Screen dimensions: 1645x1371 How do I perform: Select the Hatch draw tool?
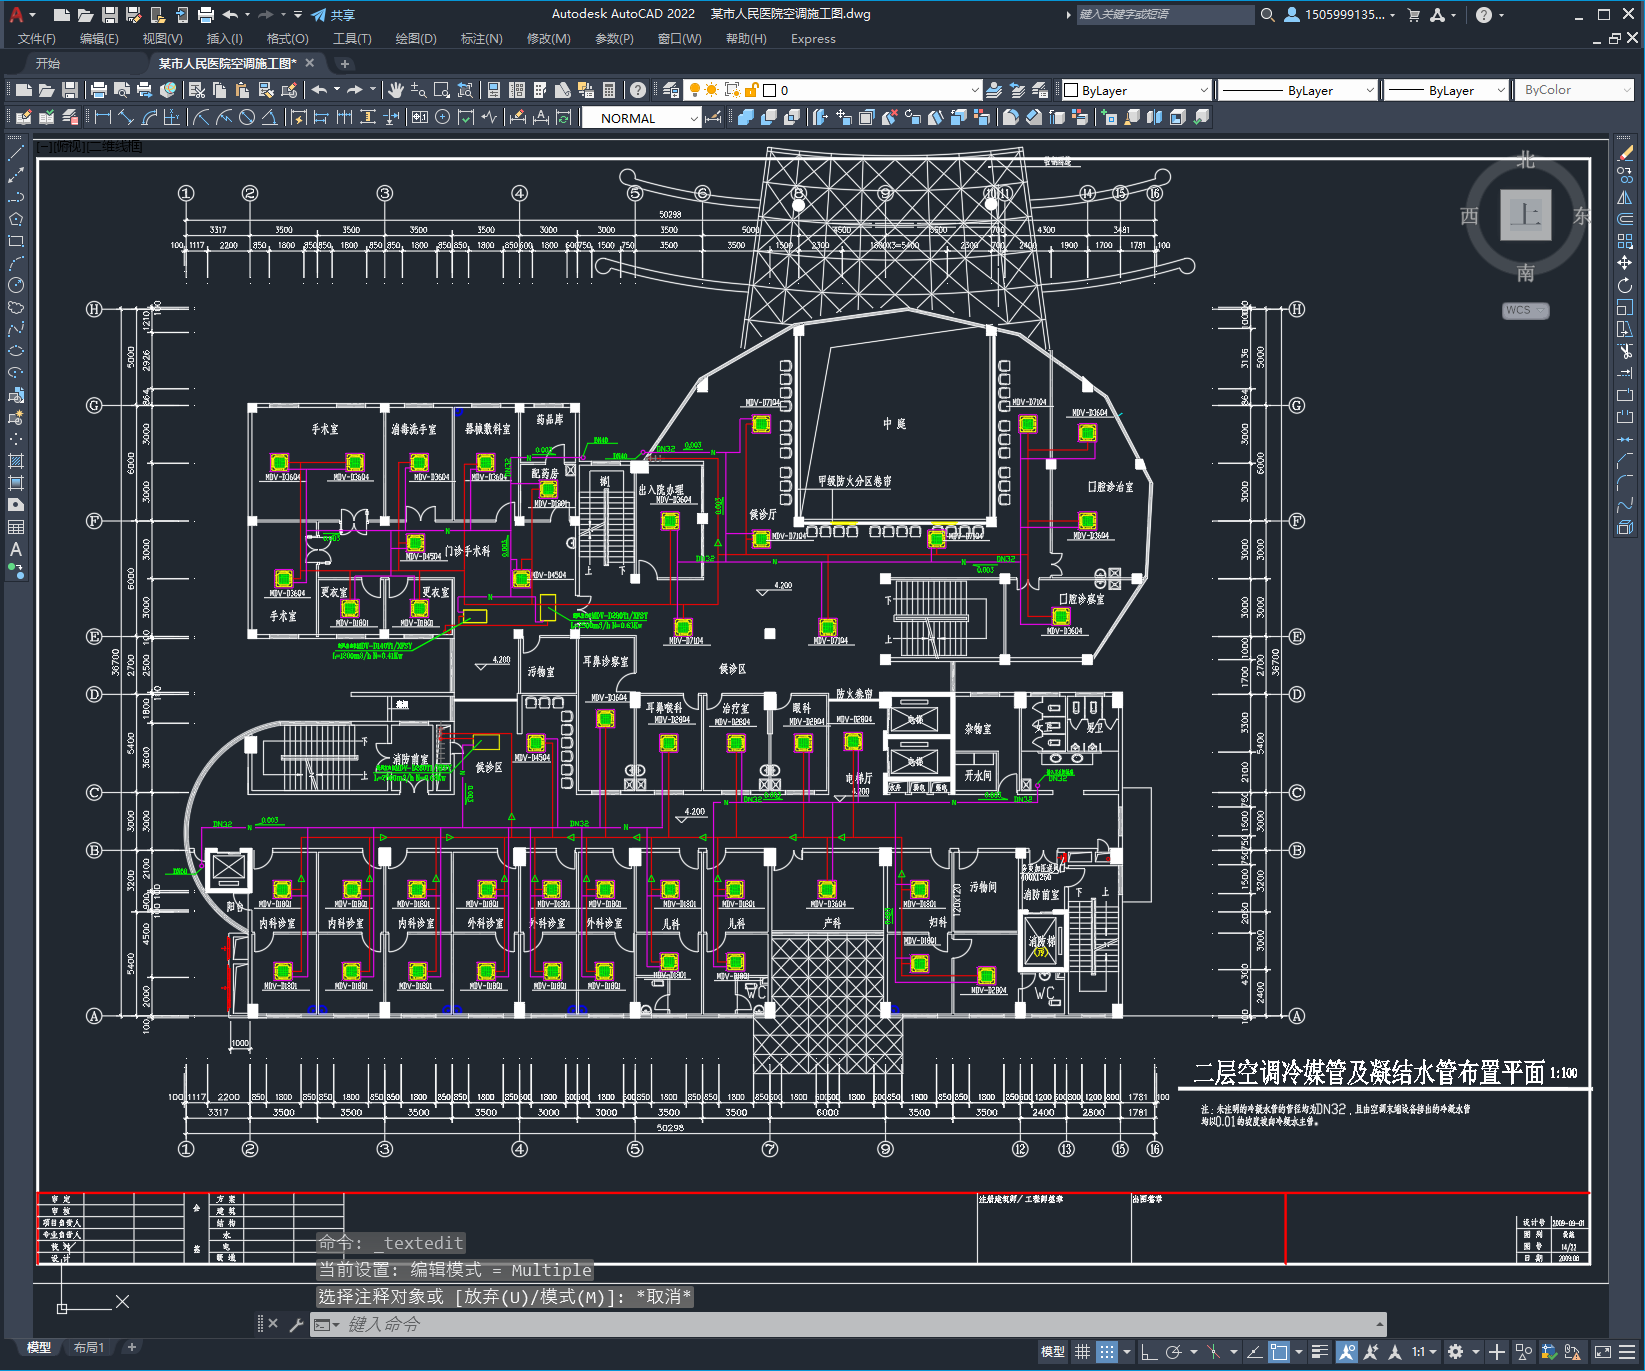(x=16, y=461)
